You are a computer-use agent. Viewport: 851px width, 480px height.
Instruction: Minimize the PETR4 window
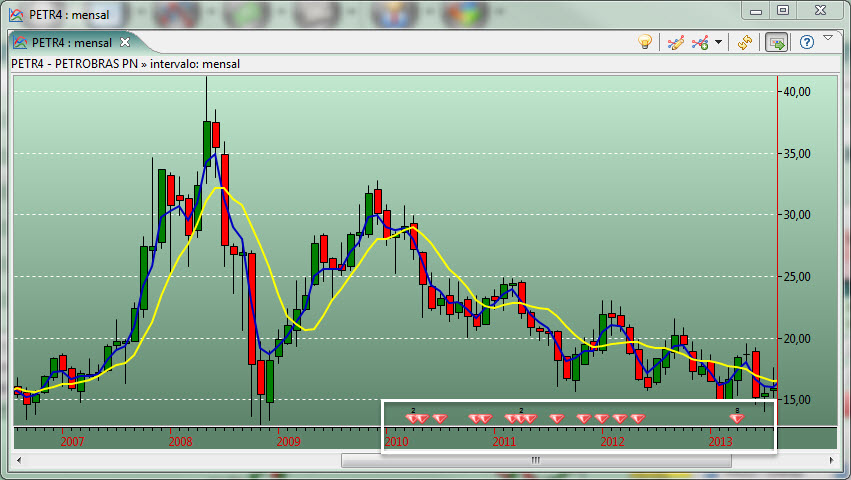pyautogui.click(x=756, y=11)
